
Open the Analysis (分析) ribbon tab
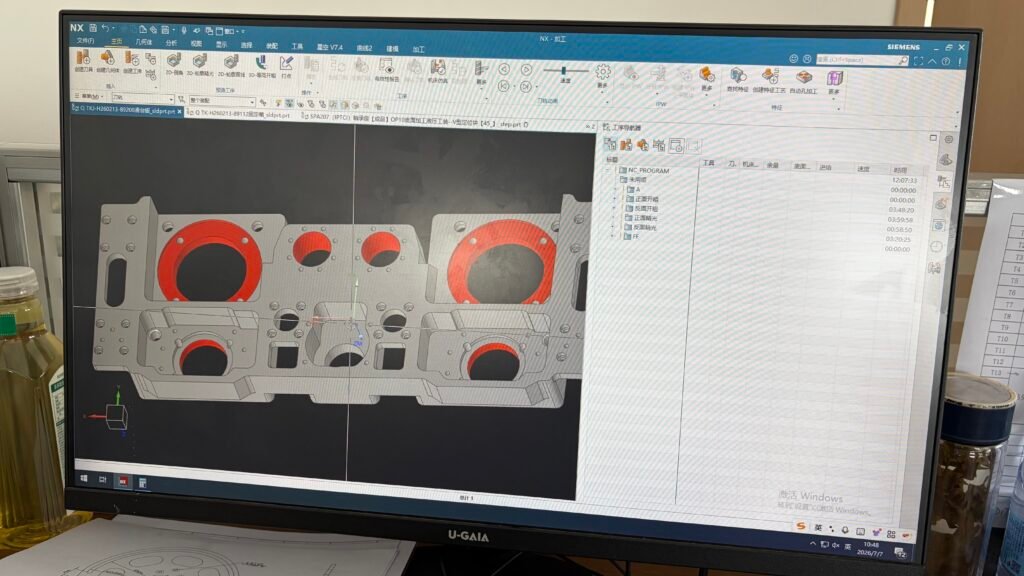[x=171, y=42]
